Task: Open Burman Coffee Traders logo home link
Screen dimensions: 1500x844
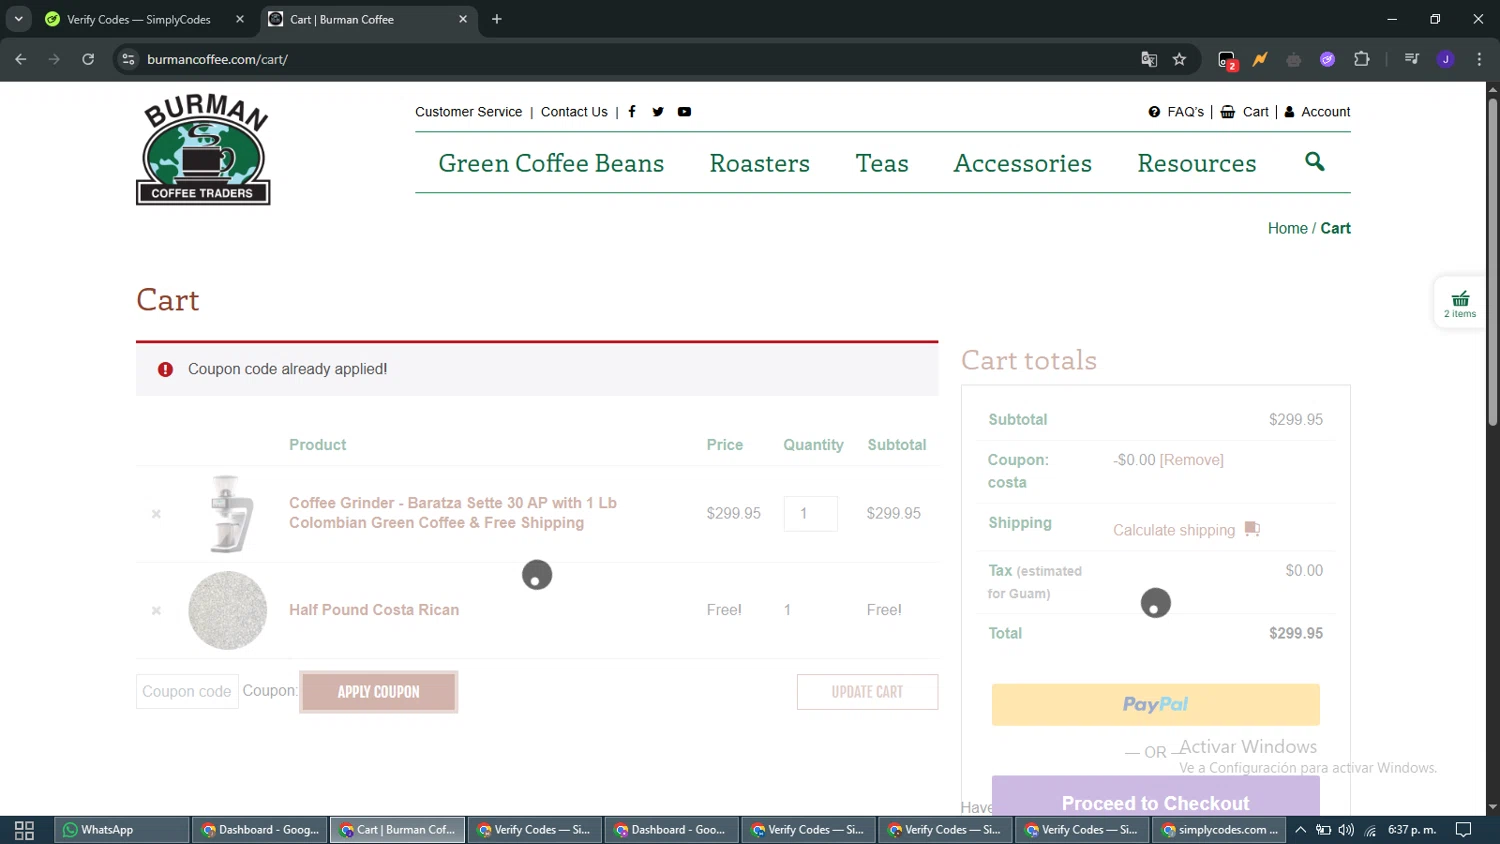Action: click(203, 150)
